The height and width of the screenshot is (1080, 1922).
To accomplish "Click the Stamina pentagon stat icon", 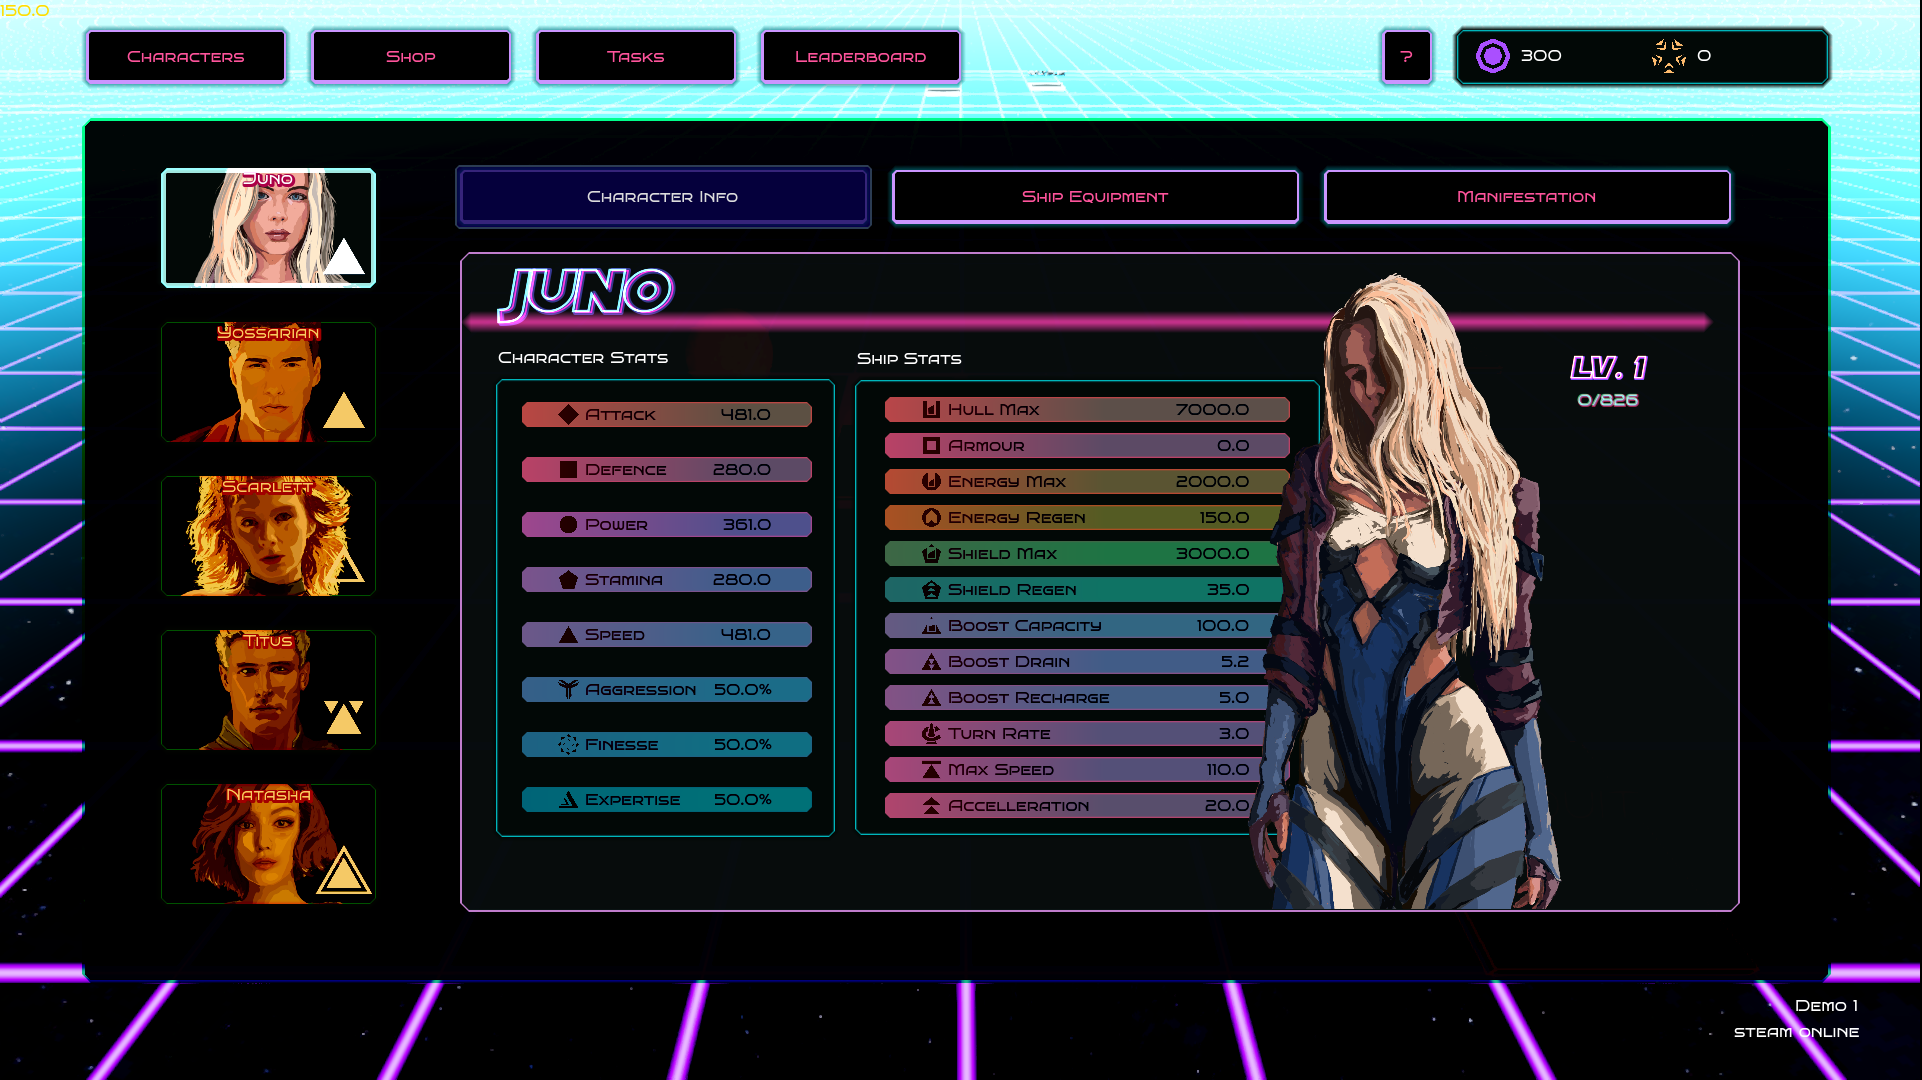I will click(x=568, y=580).
